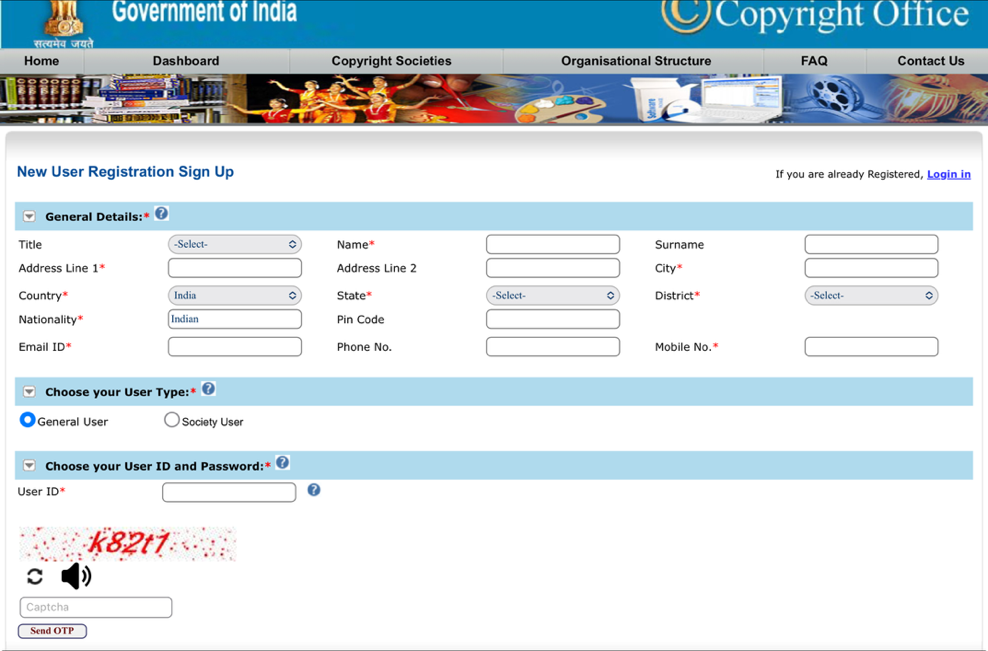Click the Copyright Office logo
Viewport: 988px width, 651px height.
pos(815,15)
